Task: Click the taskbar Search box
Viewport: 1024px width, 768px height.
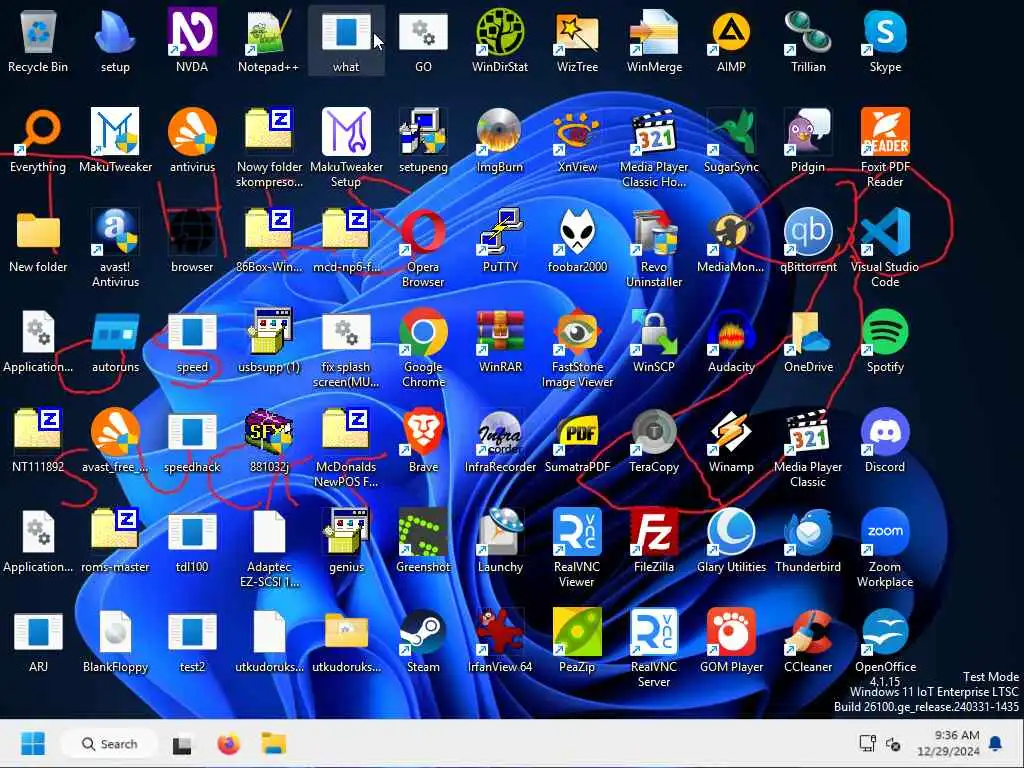Action: pyautogui.click(x=109, y=744)
